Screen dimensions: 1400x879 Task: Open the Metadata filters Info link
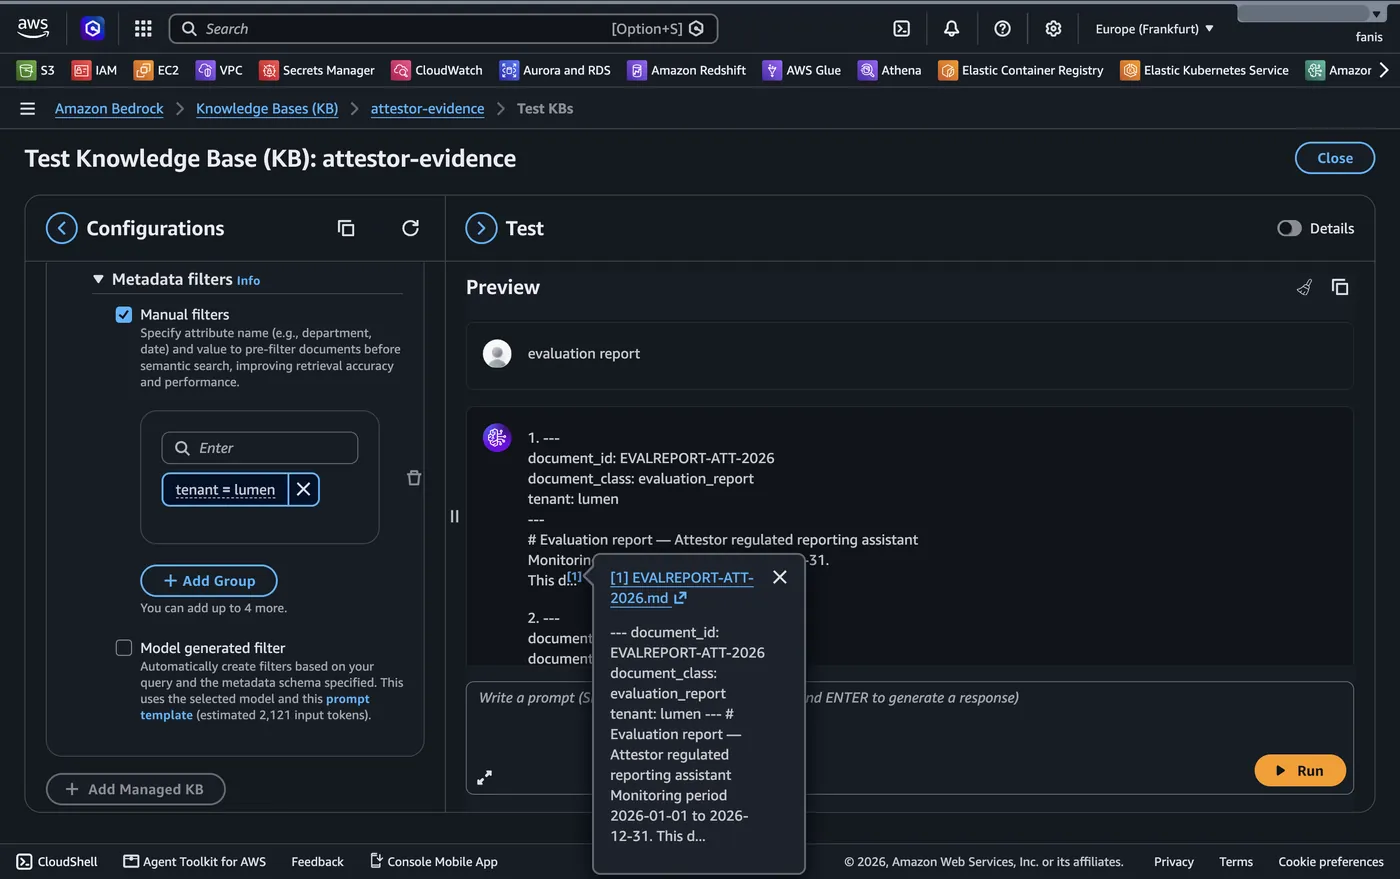pyautogui.click(x=248, y=281)
